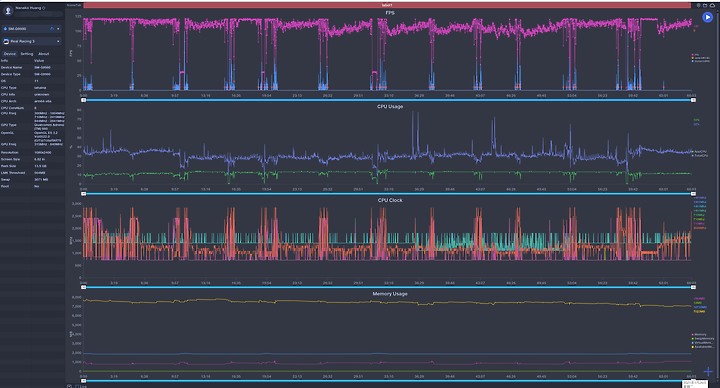Select the Swap row in the info table
The height and width of the screenshot is (388, 720).
[x=33, y=180]
